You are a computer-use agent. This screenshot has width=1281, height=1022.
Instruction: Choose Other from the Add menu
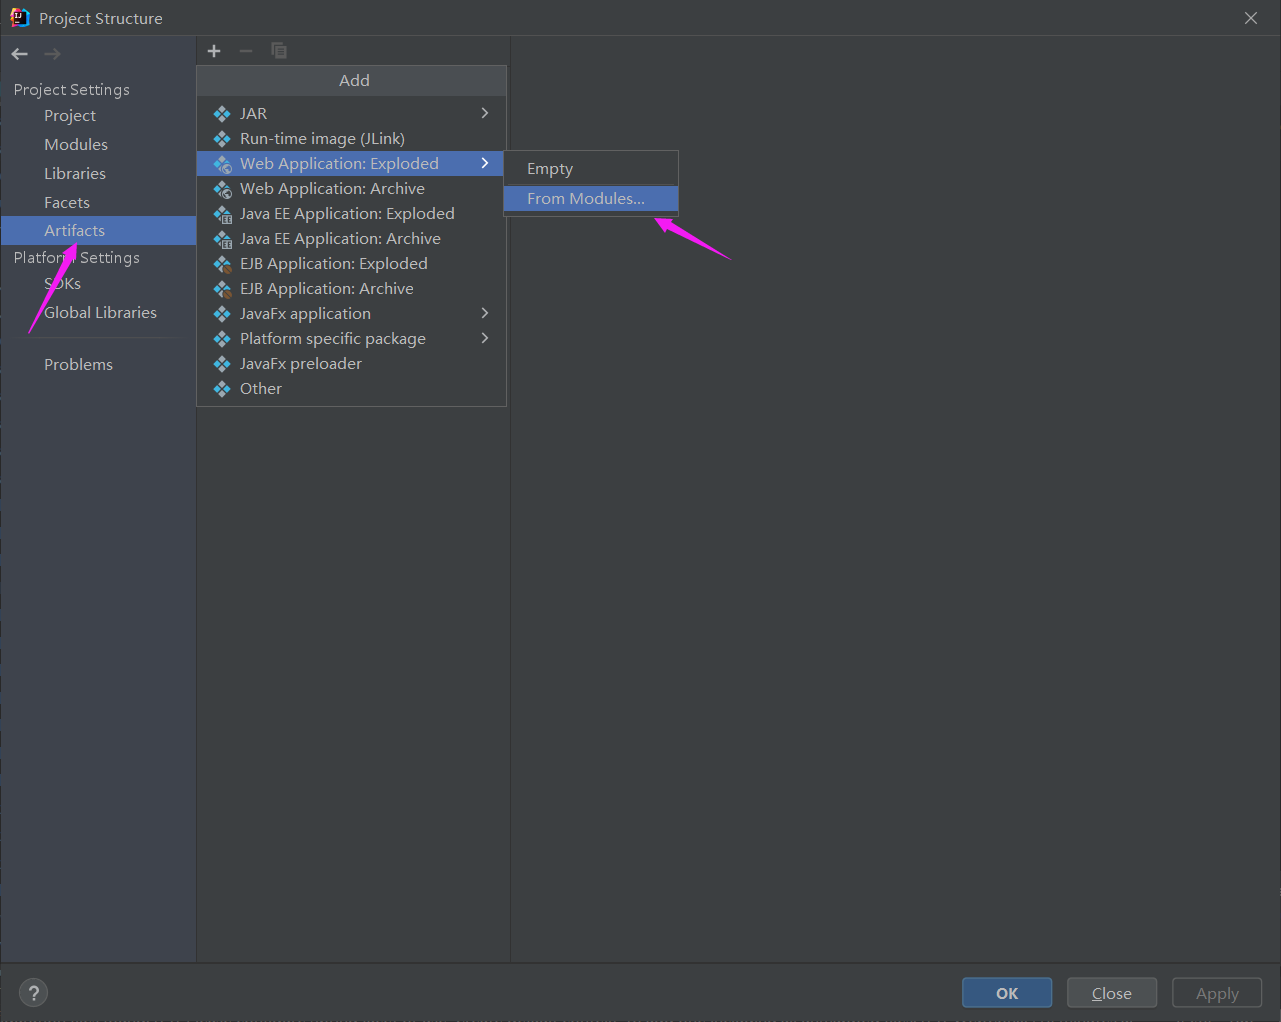click(x=352, y=389)
